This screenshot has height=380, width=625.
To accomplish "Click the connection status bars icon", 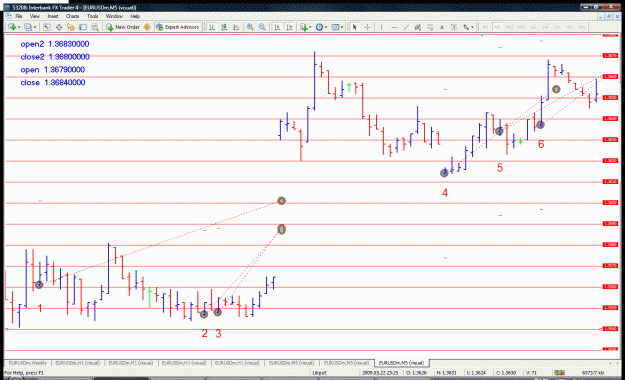I will click(560, 373).
